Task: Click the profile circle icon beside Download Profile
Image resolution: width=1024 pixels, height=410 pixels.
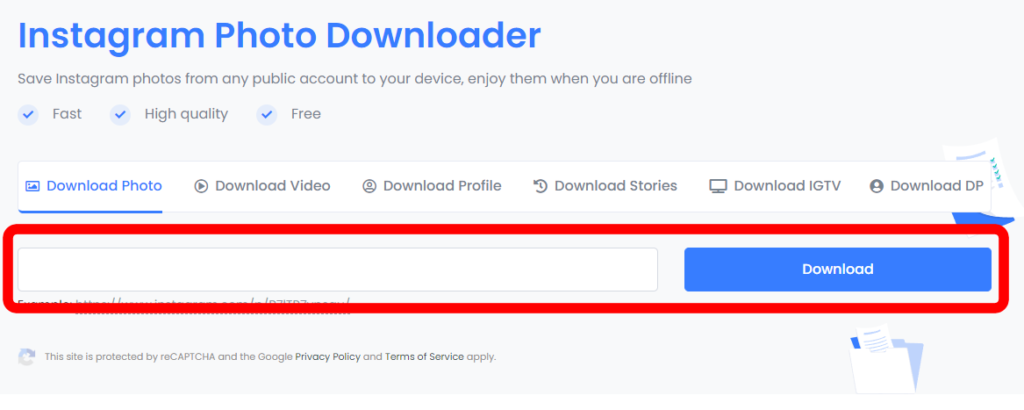Action: (369, 186)
